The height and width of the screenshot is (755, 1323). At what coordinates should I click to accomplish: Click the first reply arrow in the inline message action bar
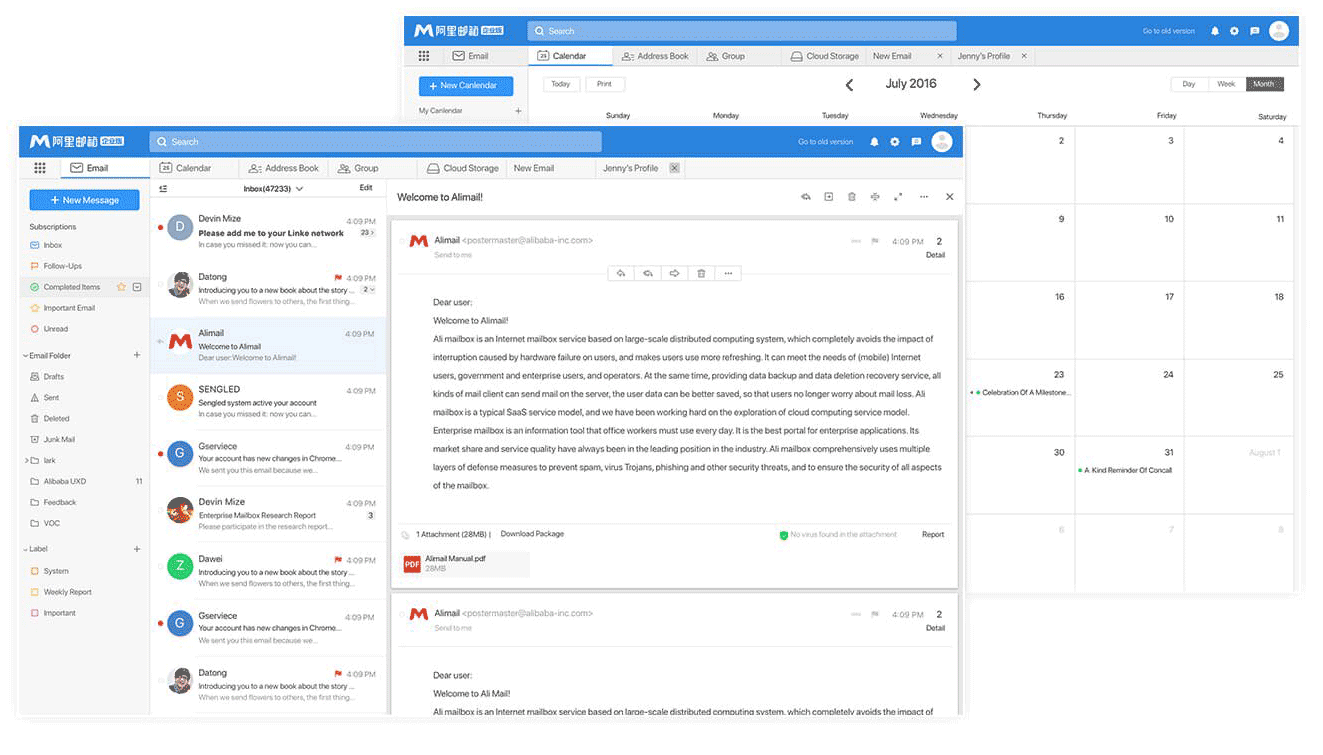(621, 273)
